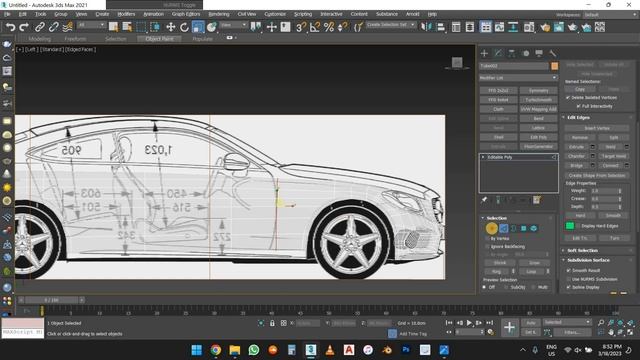This screenshot has height=360, width=640.
Task: Open the Create panel plus tab
Action: [x=484, y=53]
